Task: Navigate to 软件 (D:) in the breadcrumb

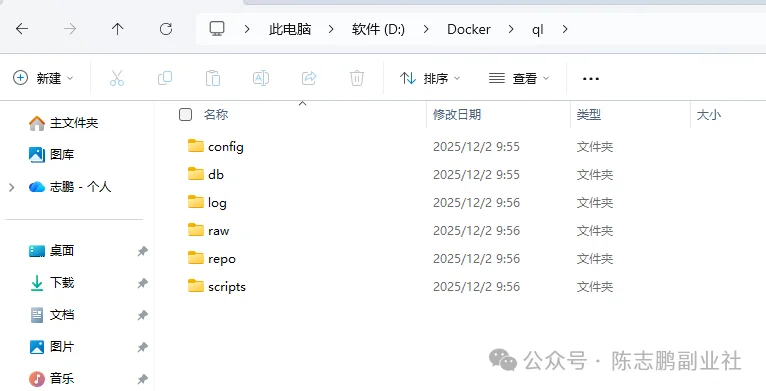Action: (378, 29)
